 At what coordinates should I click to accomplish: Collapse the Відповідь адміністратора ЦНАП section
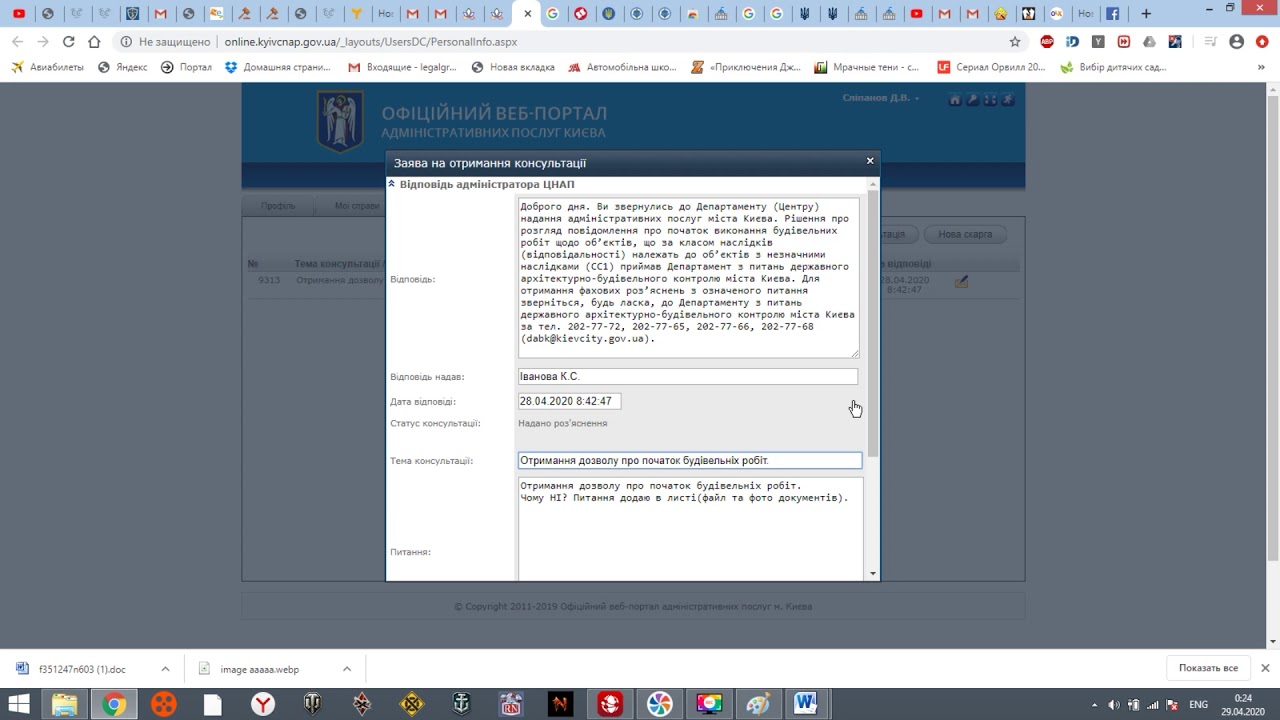[x=392, y=184]
